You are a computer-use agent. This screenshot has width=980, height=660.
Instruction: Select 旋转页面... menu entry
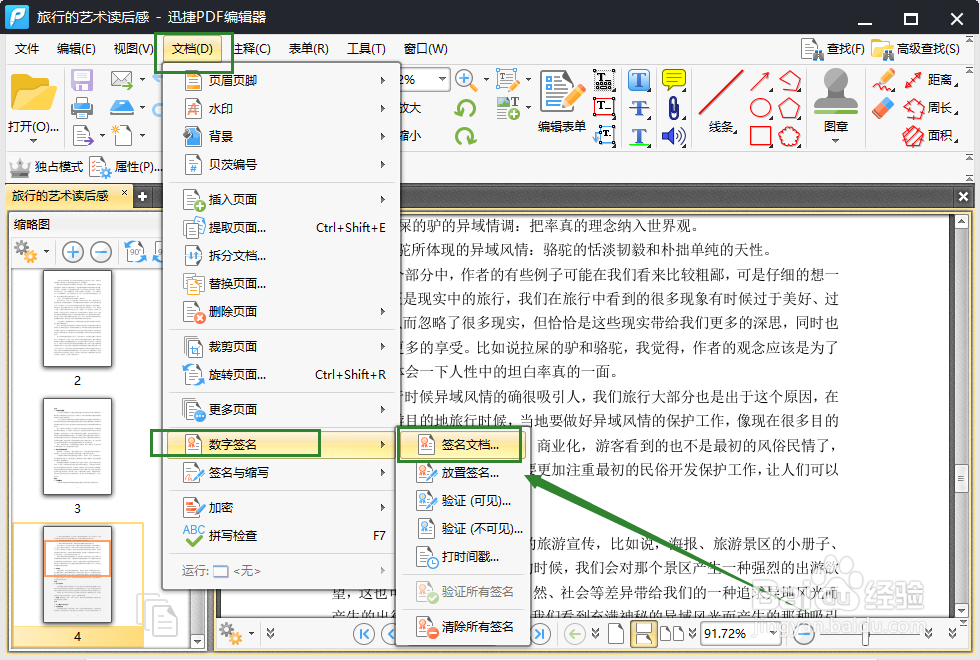click(x=282, y=375)
